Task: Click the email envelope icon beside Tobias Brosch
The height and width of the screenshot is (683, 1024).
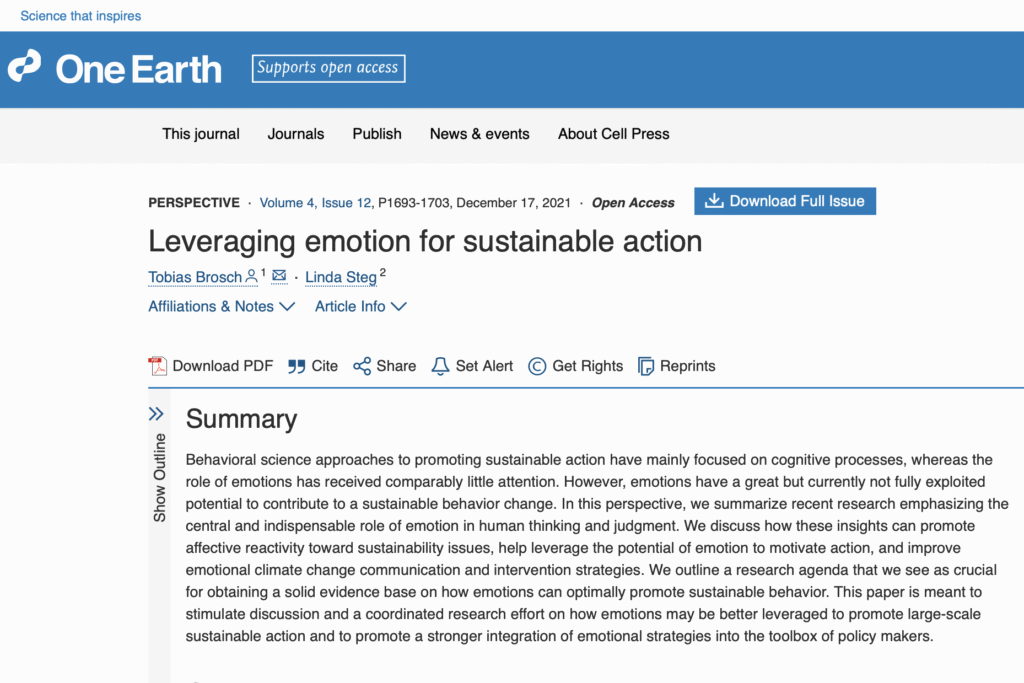Action: pos(279,276)
